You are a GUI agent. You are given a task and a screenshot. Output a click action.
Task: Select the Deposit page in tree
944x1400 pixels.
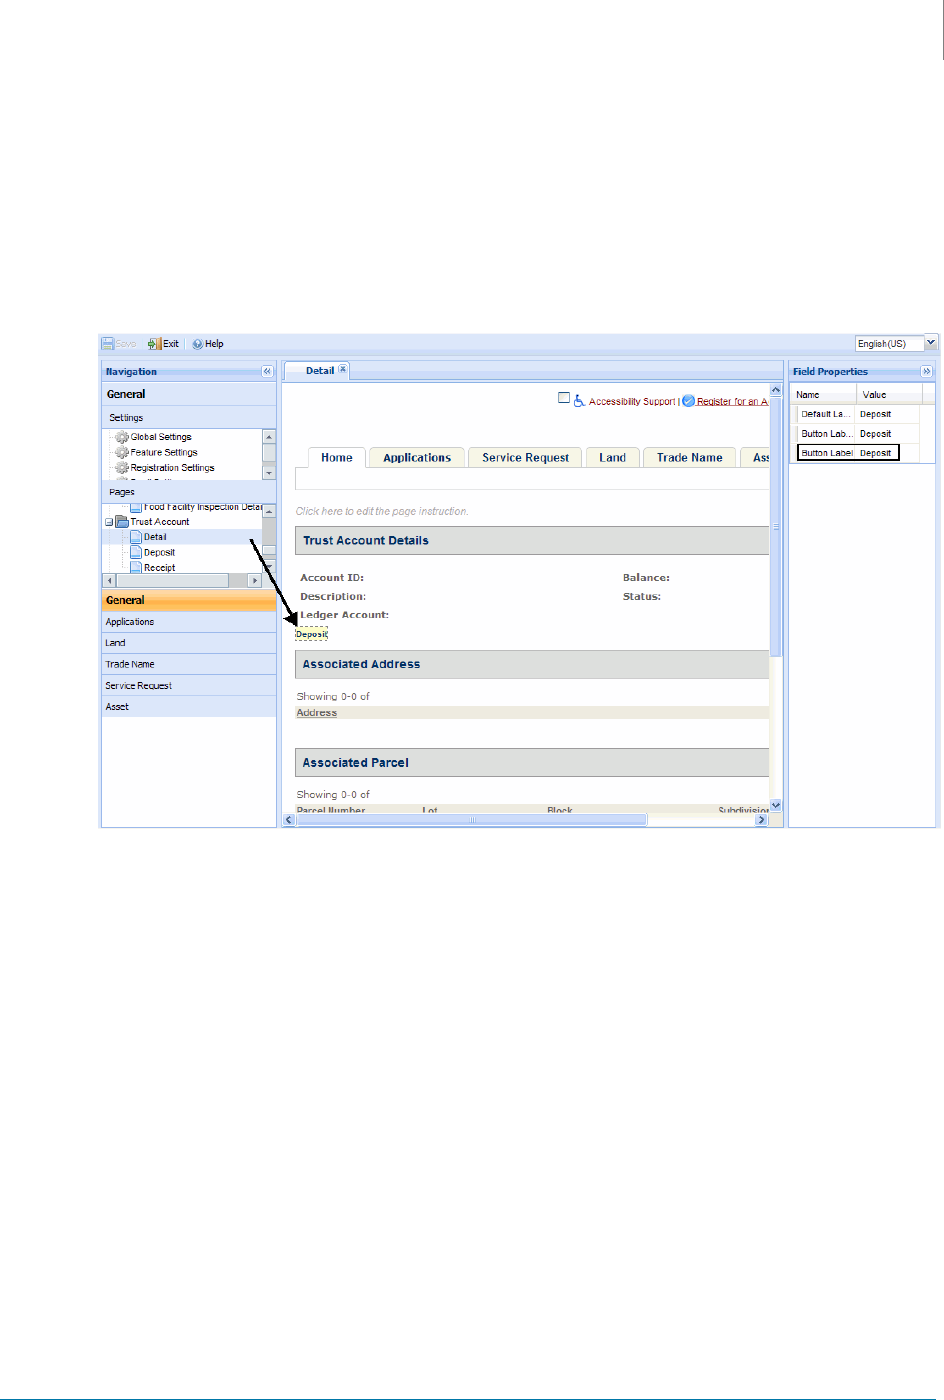[x=159, y=552]
